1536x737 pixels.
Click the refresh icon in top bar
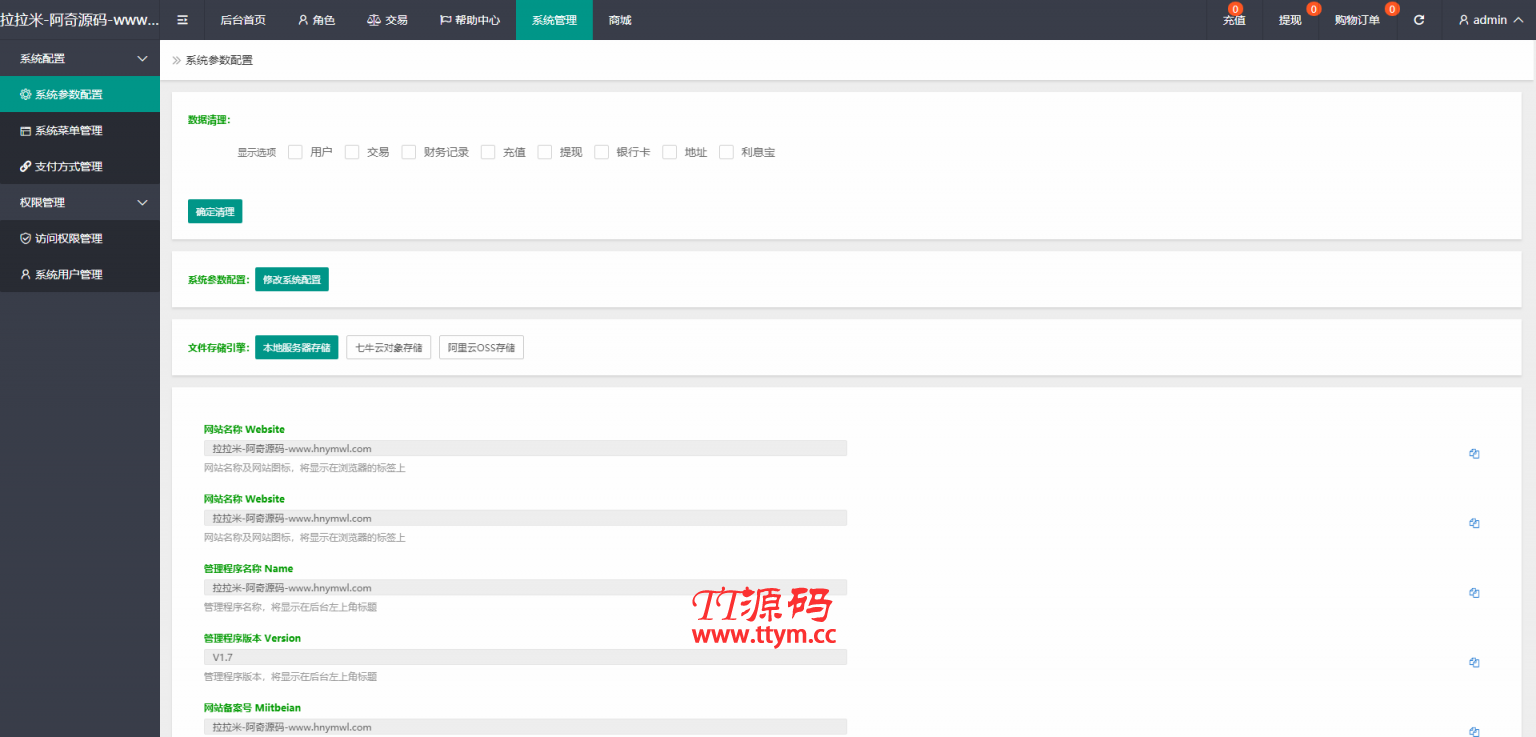1418,20
